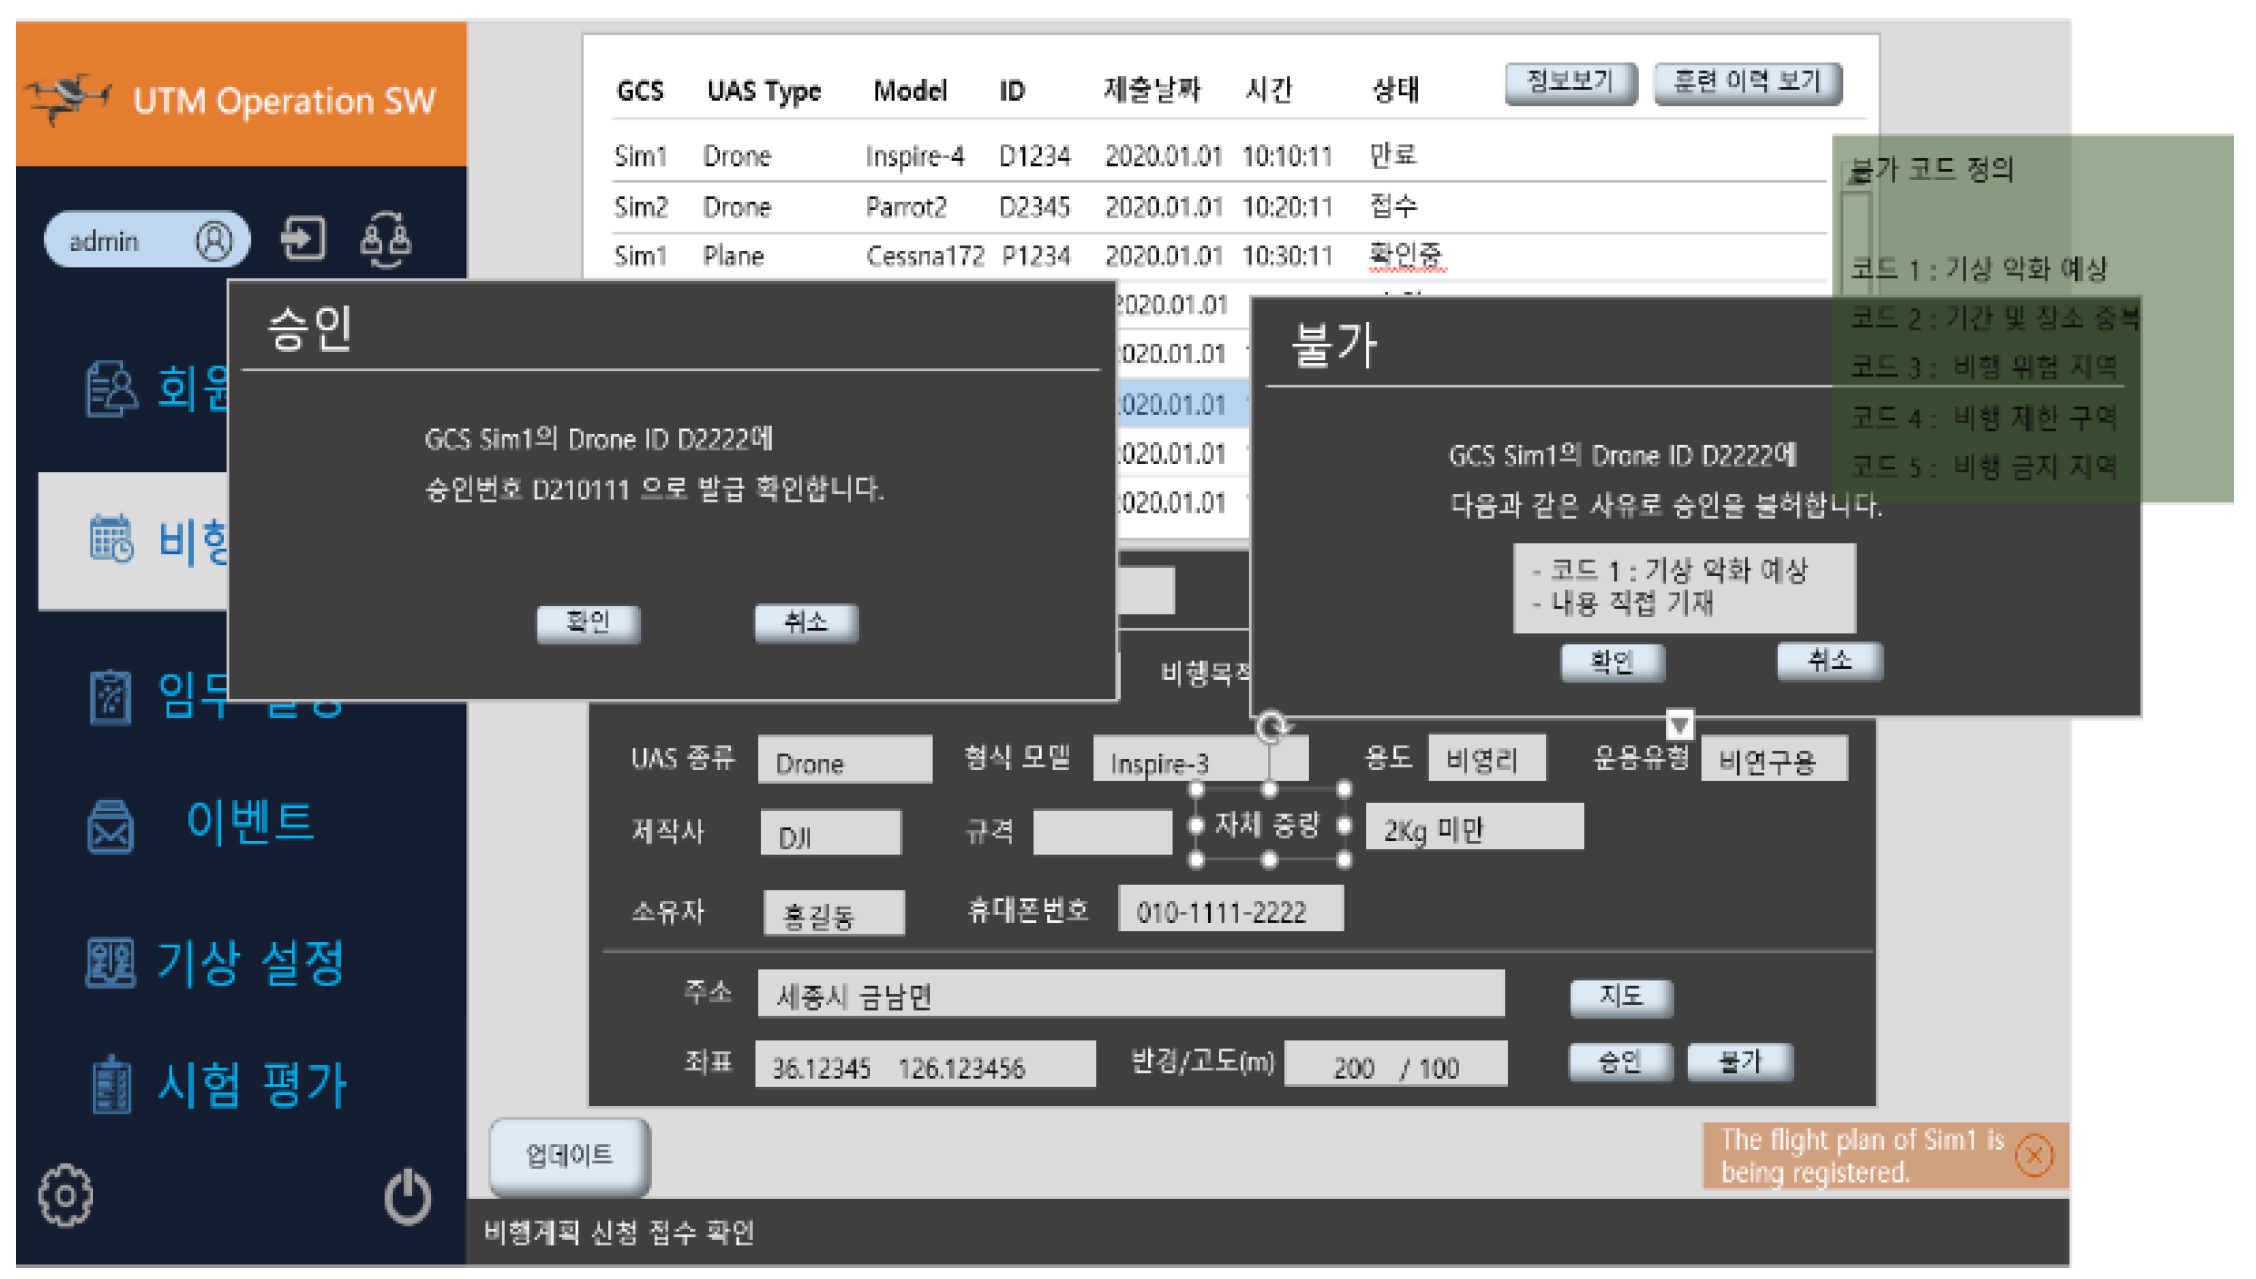This screenshot has width=2256, height=1279.
Task: Open flight plan calendar icon
Action: (x=110, y=539)
